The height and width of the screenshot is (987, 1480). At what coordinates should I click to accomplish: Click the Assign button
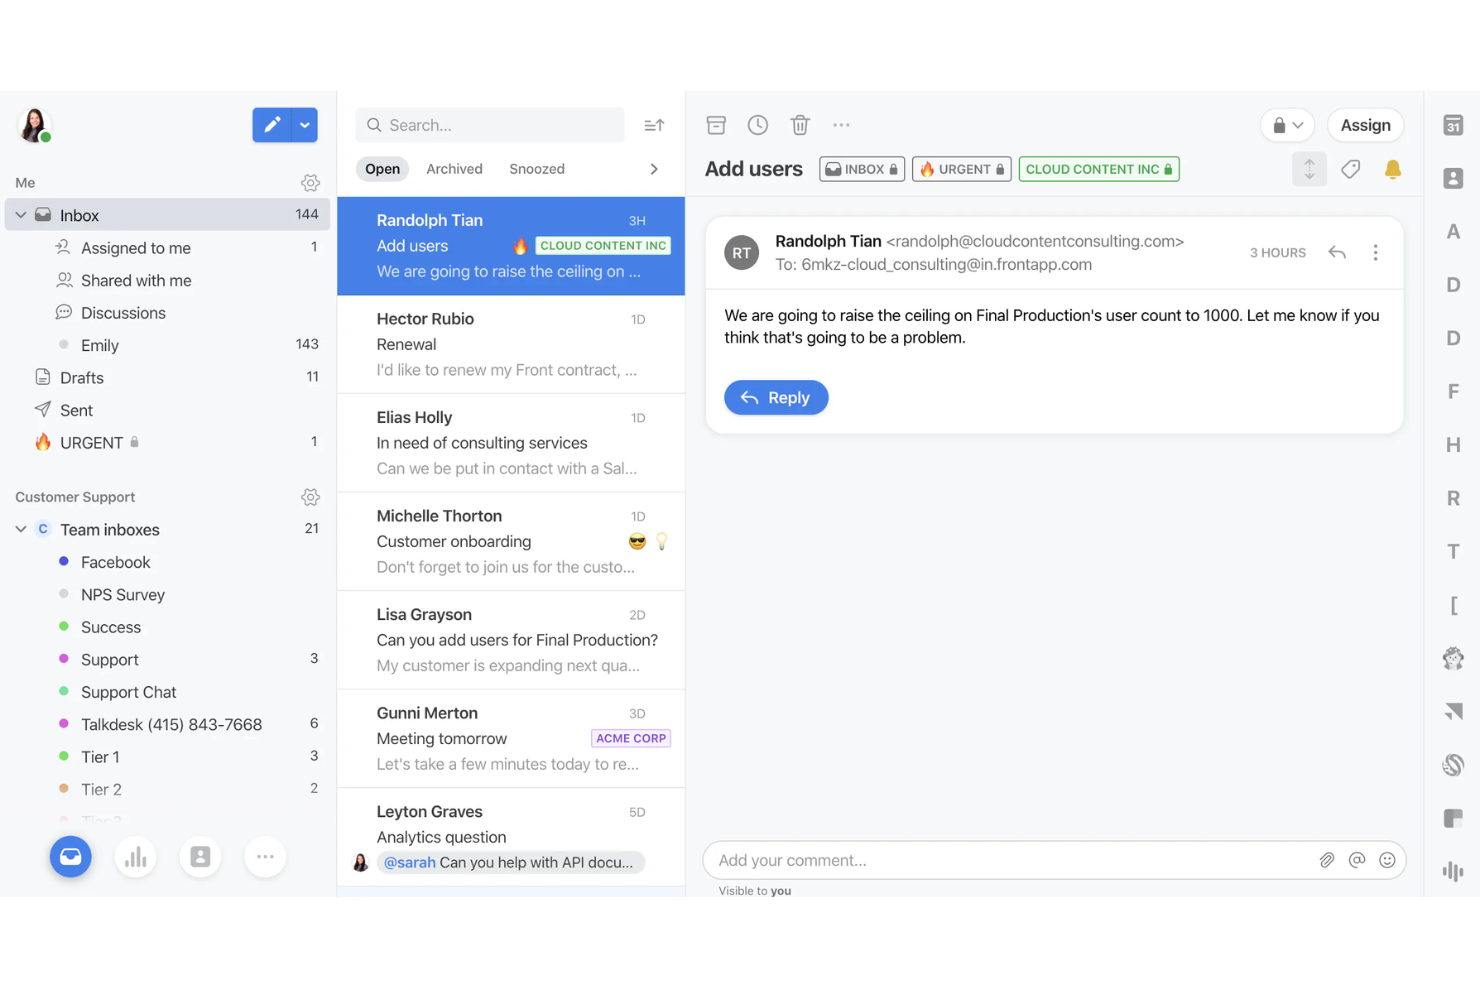(x=1365, y=124)
